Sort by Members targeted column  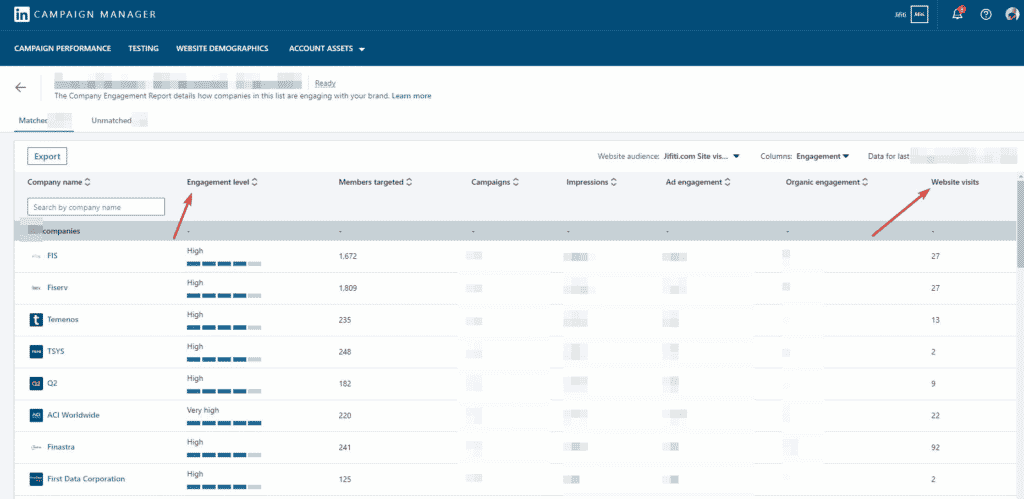click(x=409, y=182)
